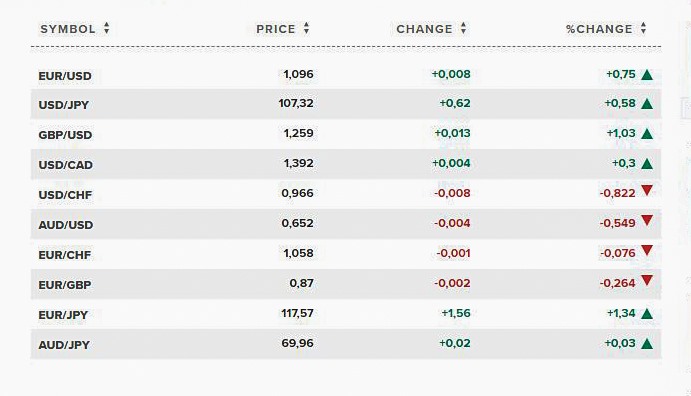Click green up arrow in EUR/JPY row

[647, 314]
